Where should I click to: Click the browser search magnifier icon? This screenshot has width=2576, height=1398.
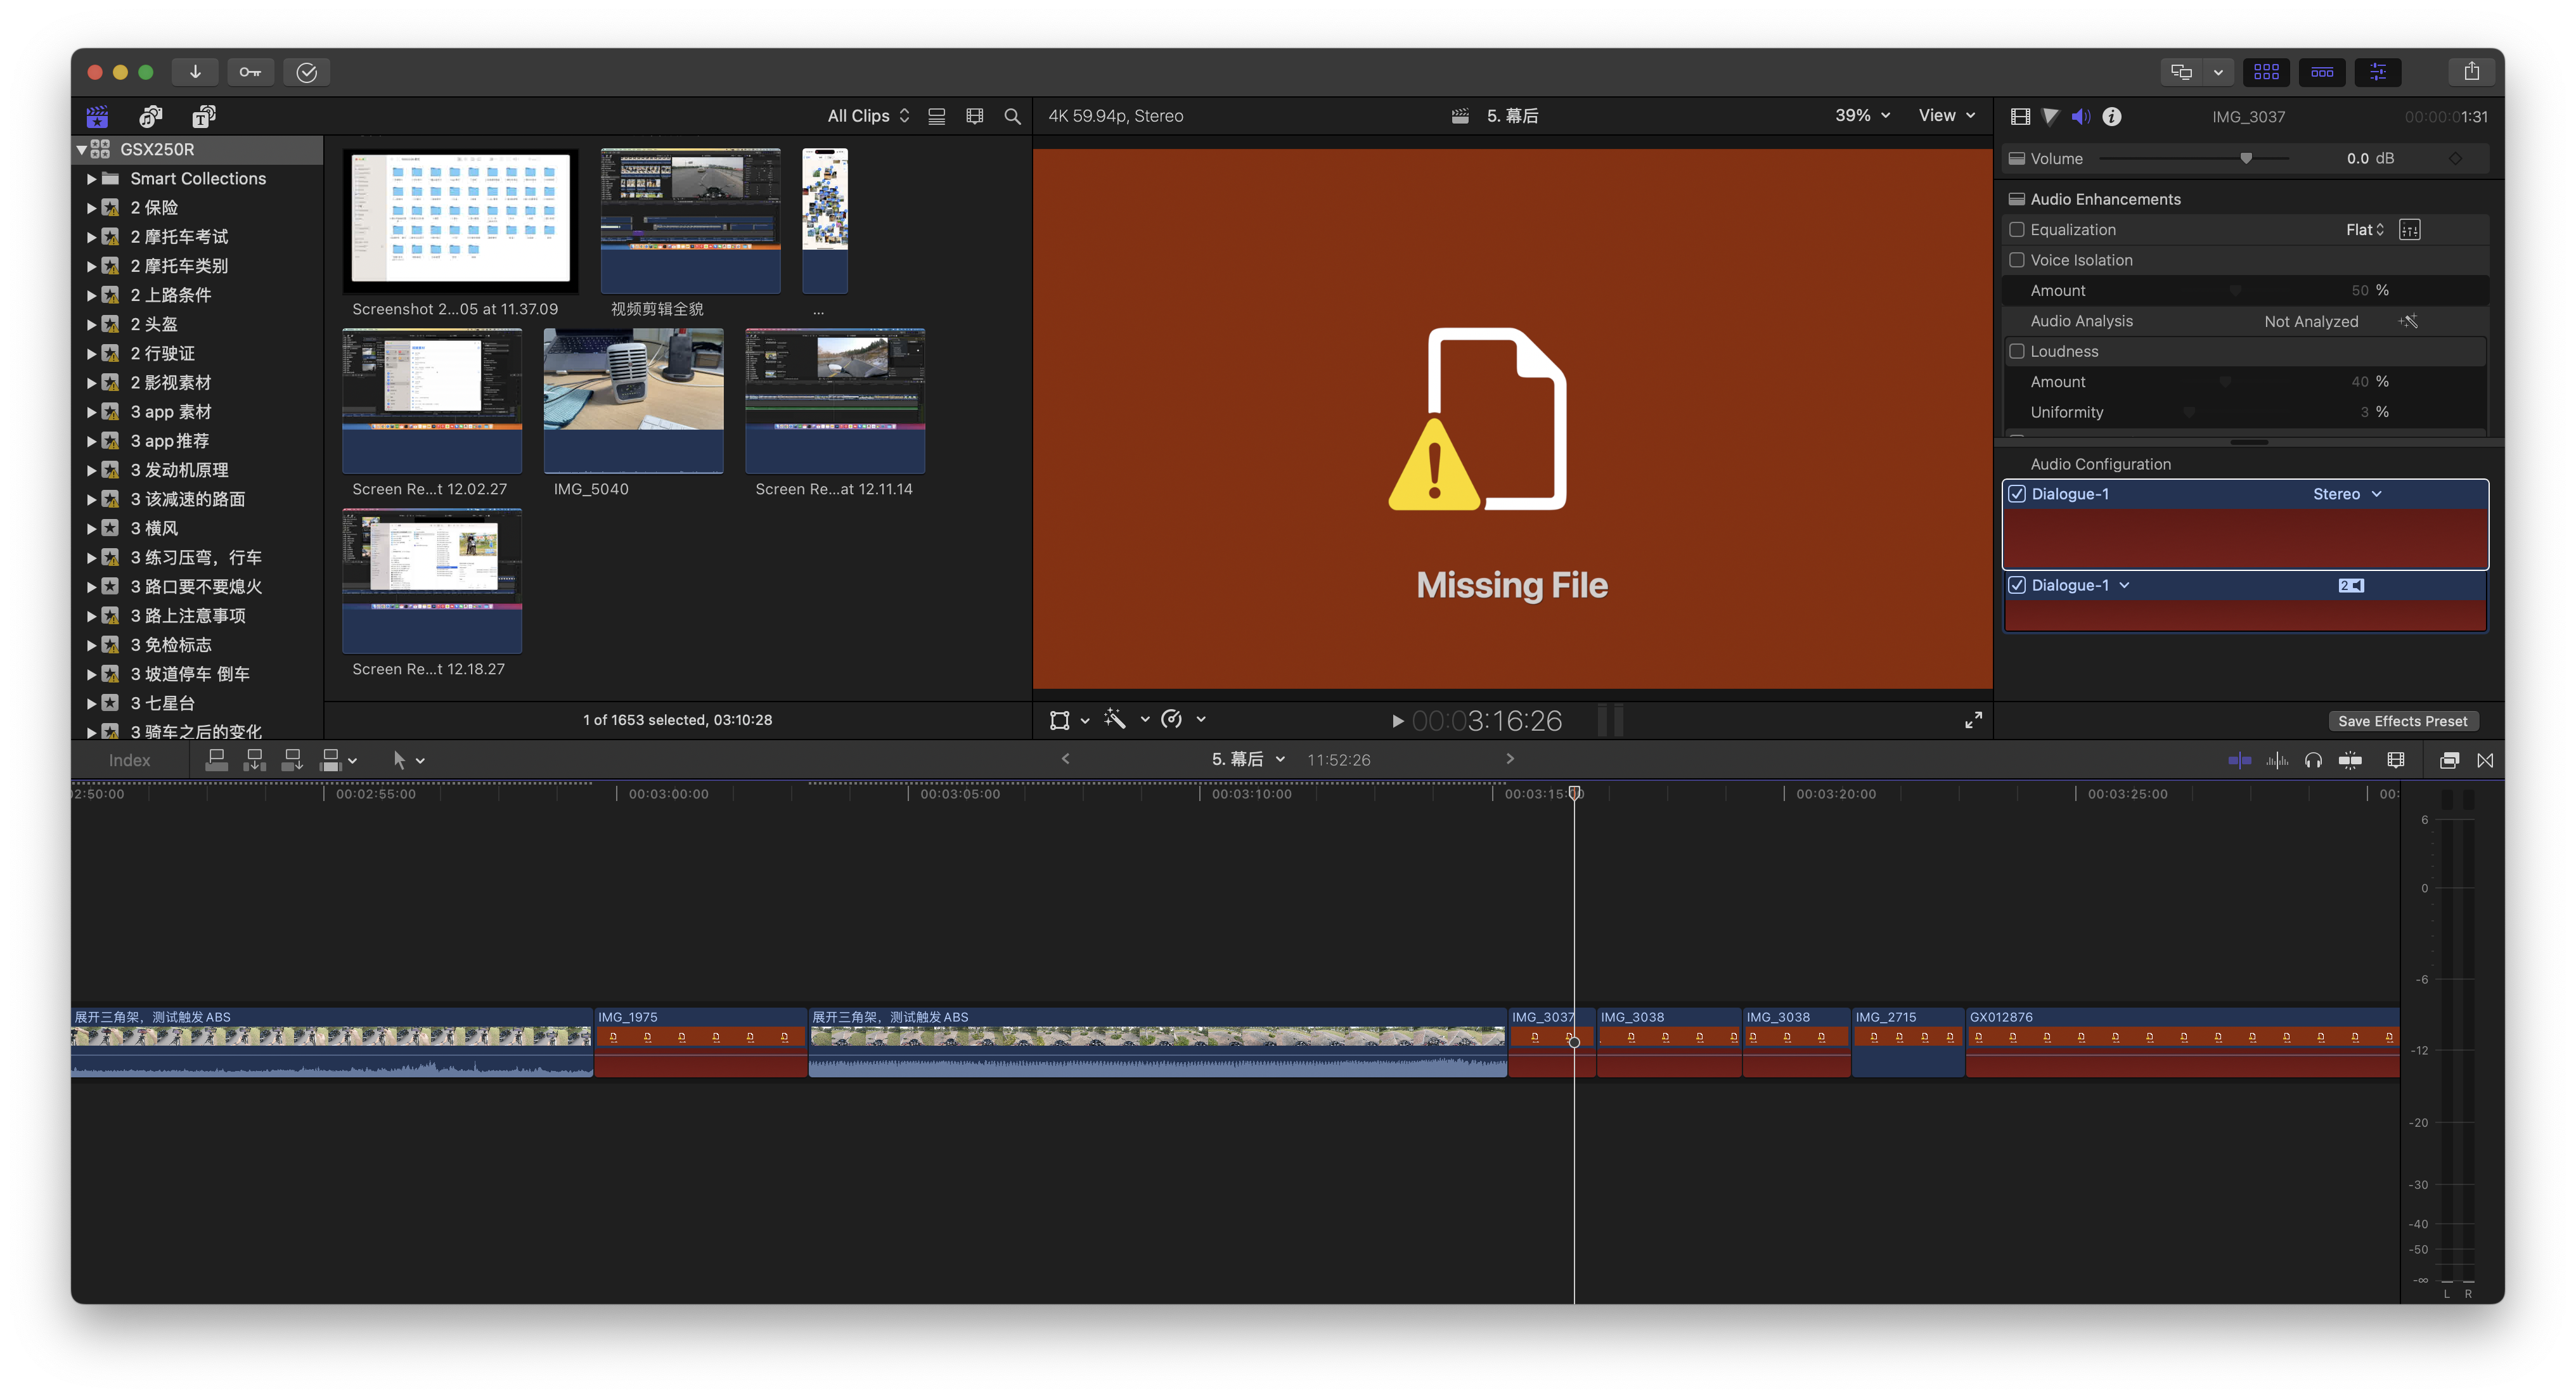[1012, 117]
